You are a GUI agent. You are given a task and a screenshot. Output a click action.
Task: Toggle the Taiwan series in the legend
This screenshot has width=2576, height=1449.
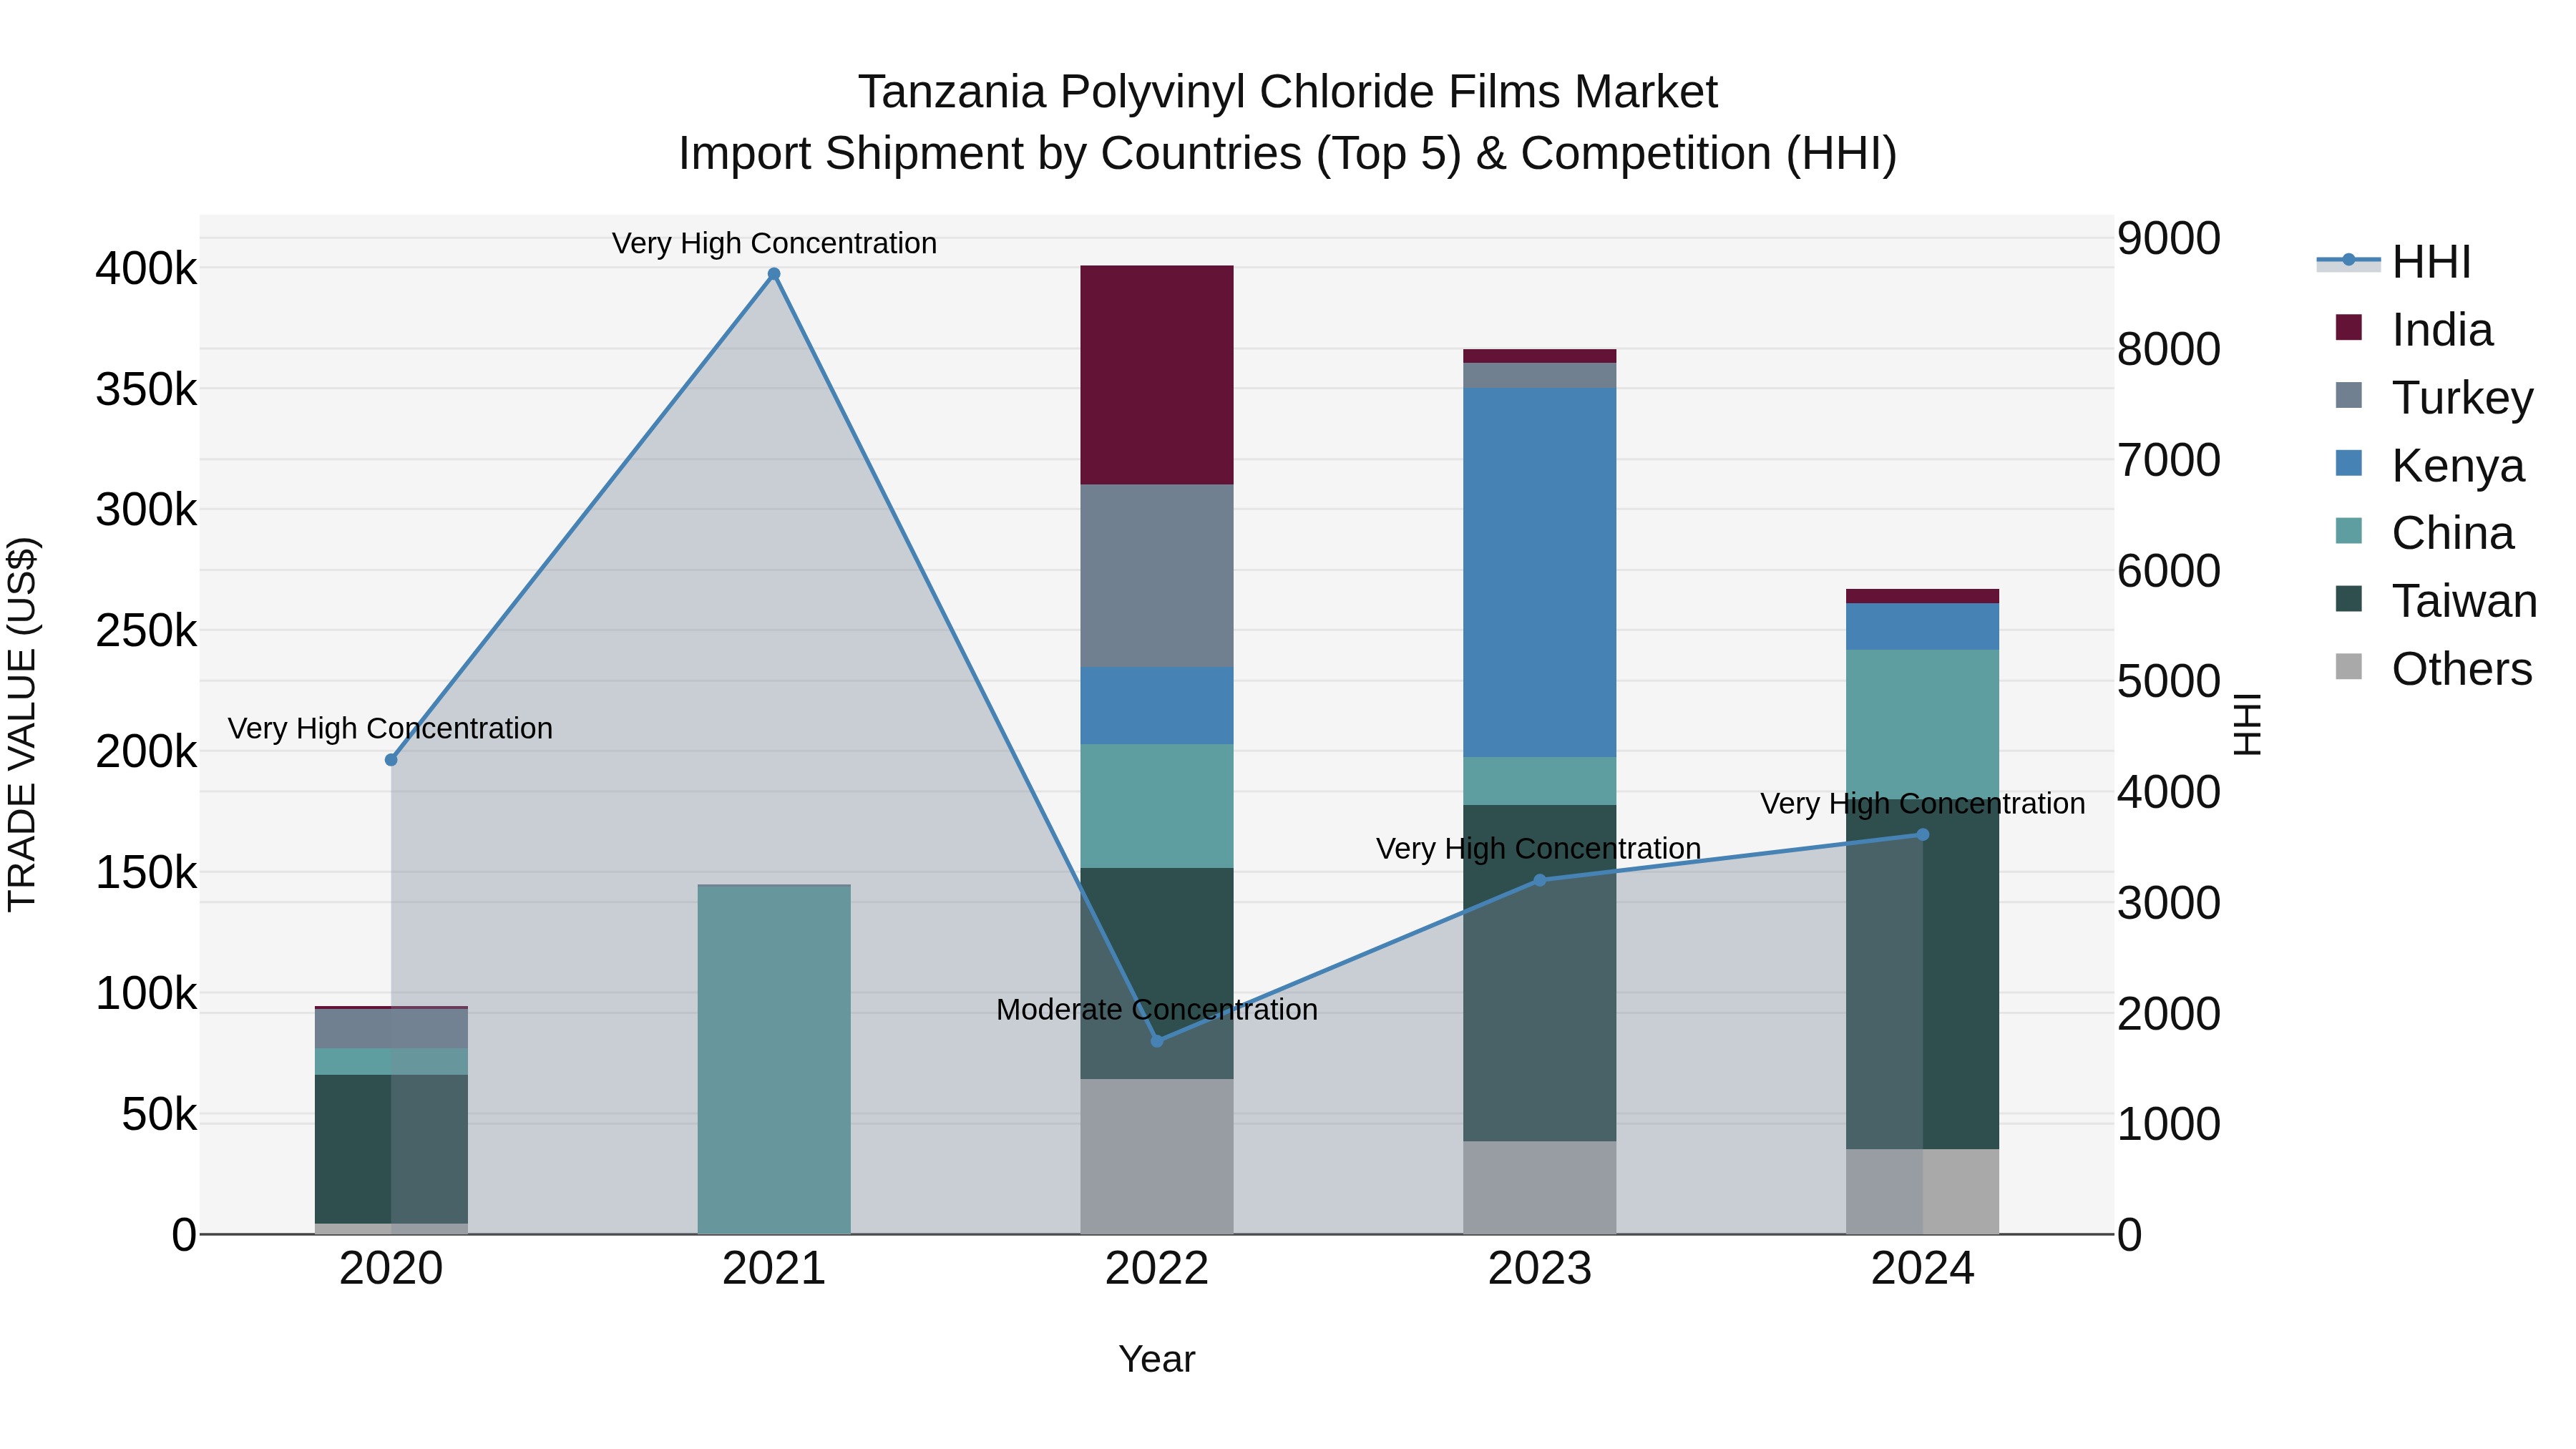(2436, 601)
